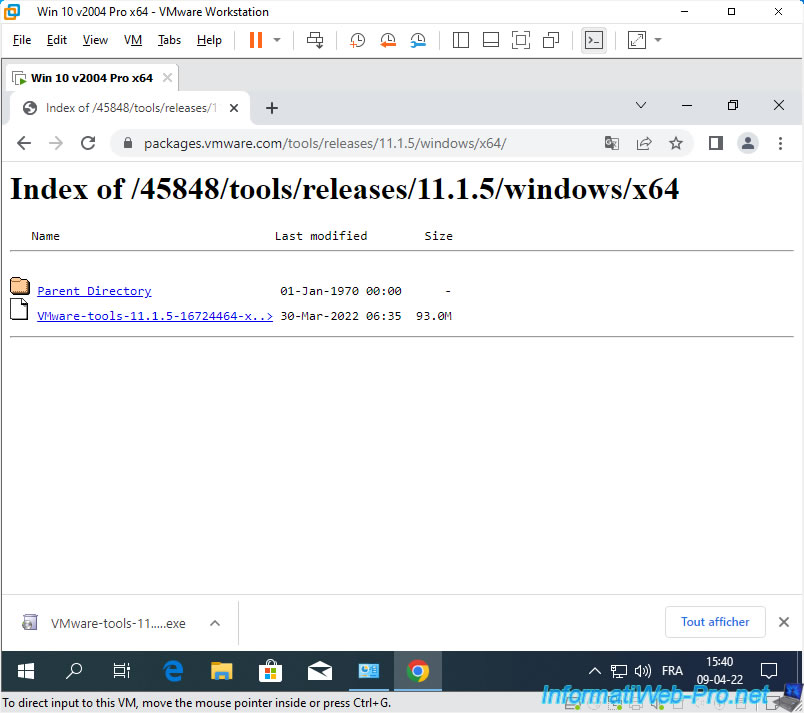Screen dimensions: 804x713
Task: Change FRA input language
Action: [x=672, y=670]
